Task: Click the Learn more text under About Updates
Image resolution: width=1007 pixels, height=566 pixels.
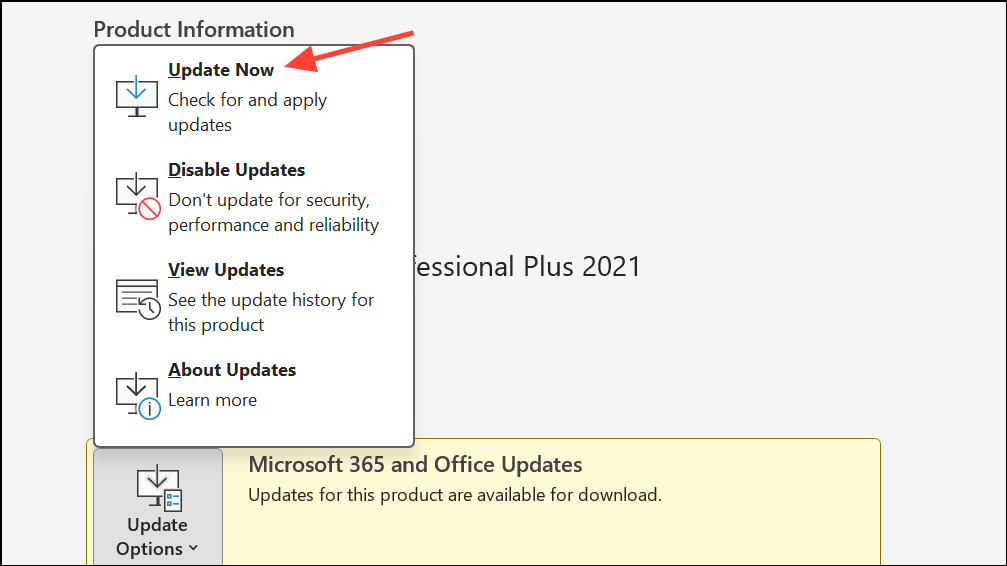Action: click(212, 400)
